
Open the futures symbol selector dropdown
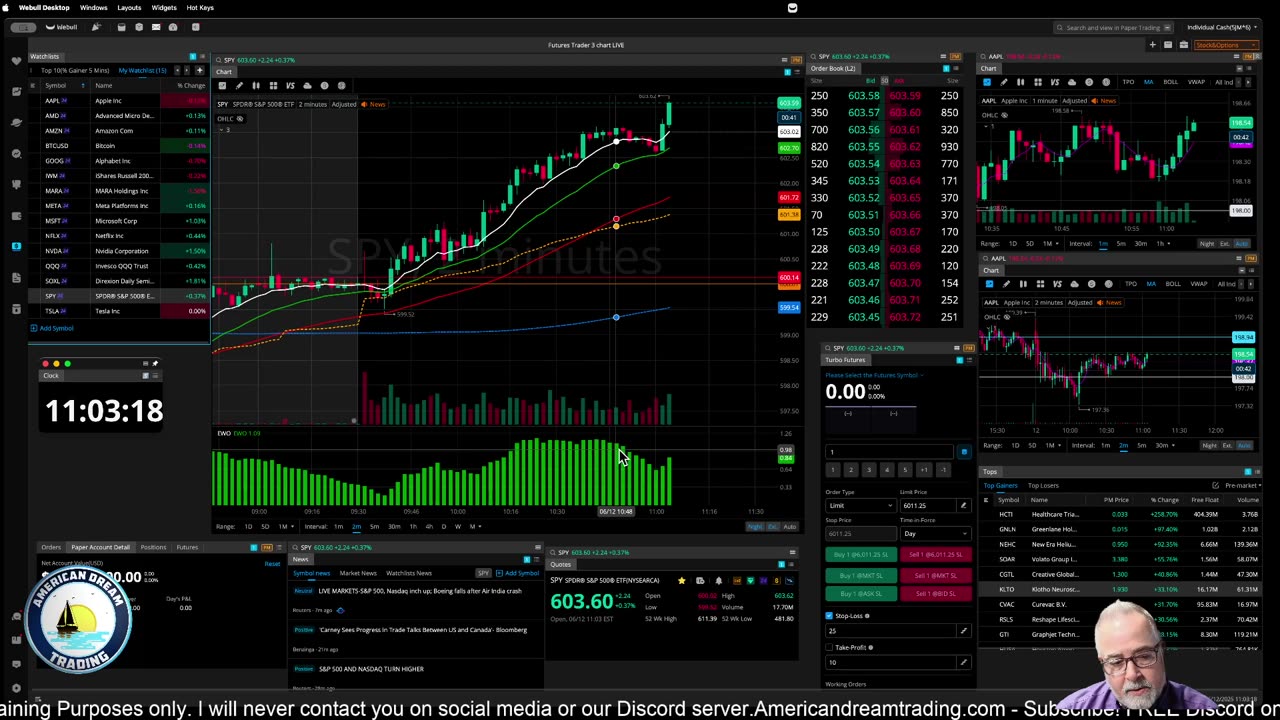[875, 375]
